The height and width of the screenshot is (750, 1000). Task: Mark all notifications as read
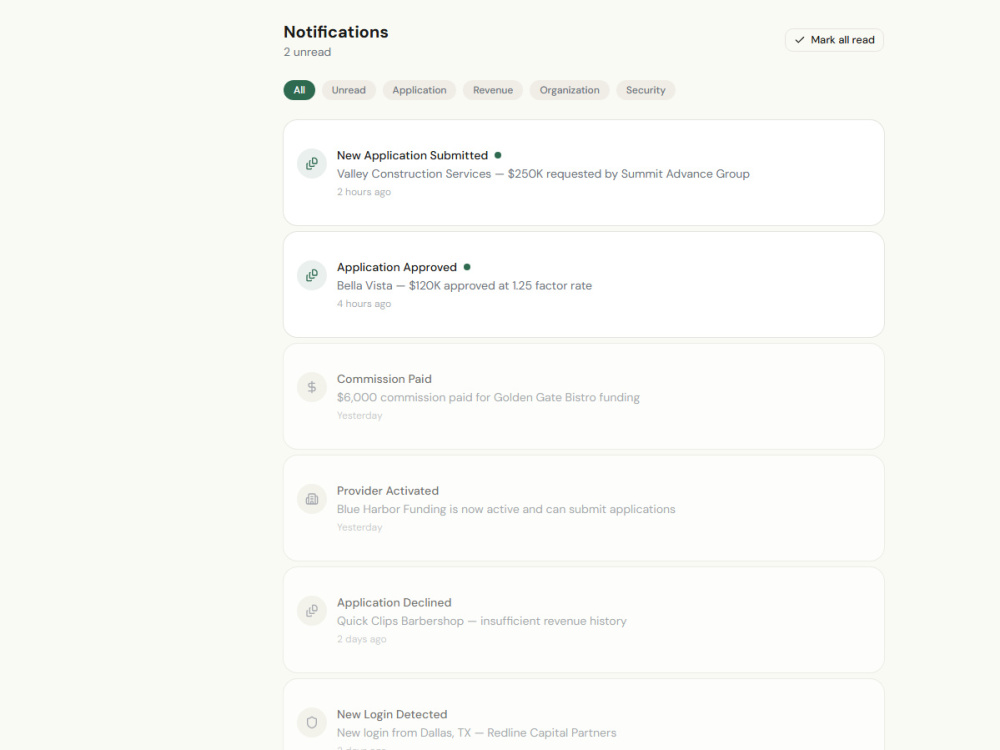click(834, 40)
